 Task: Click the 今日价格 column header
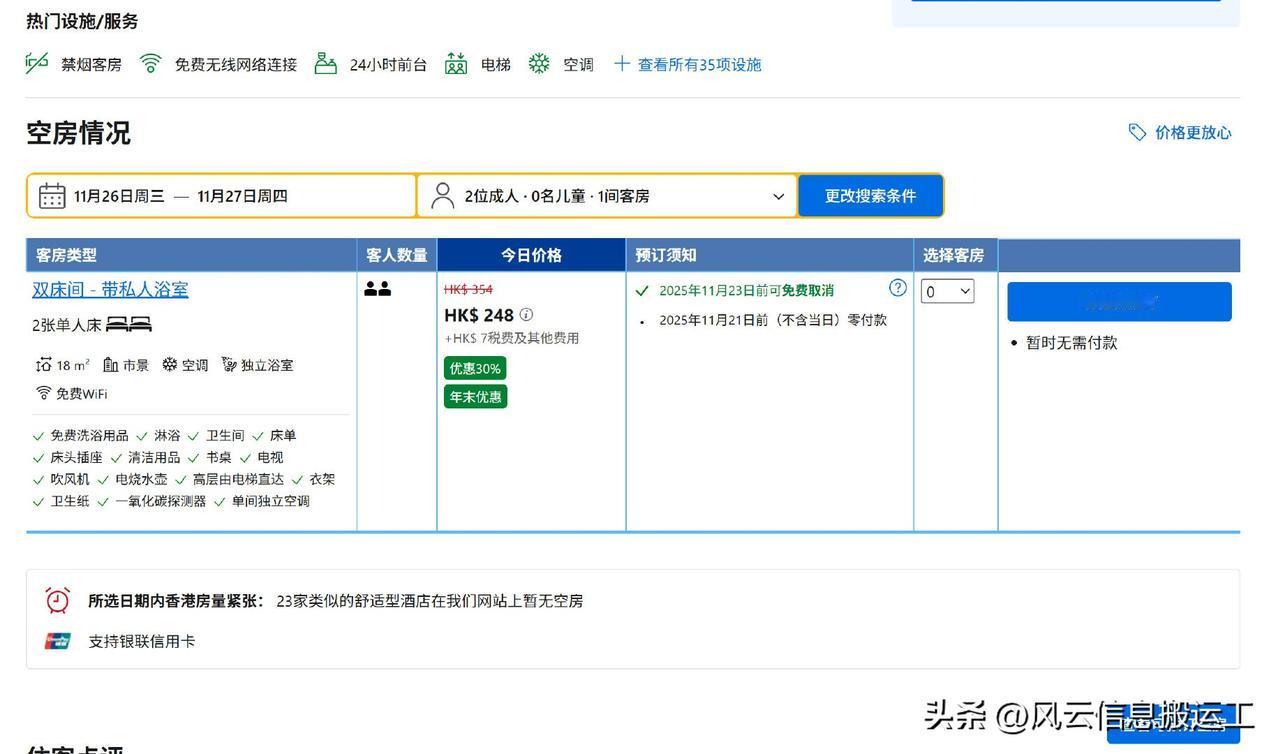point(531,255)
